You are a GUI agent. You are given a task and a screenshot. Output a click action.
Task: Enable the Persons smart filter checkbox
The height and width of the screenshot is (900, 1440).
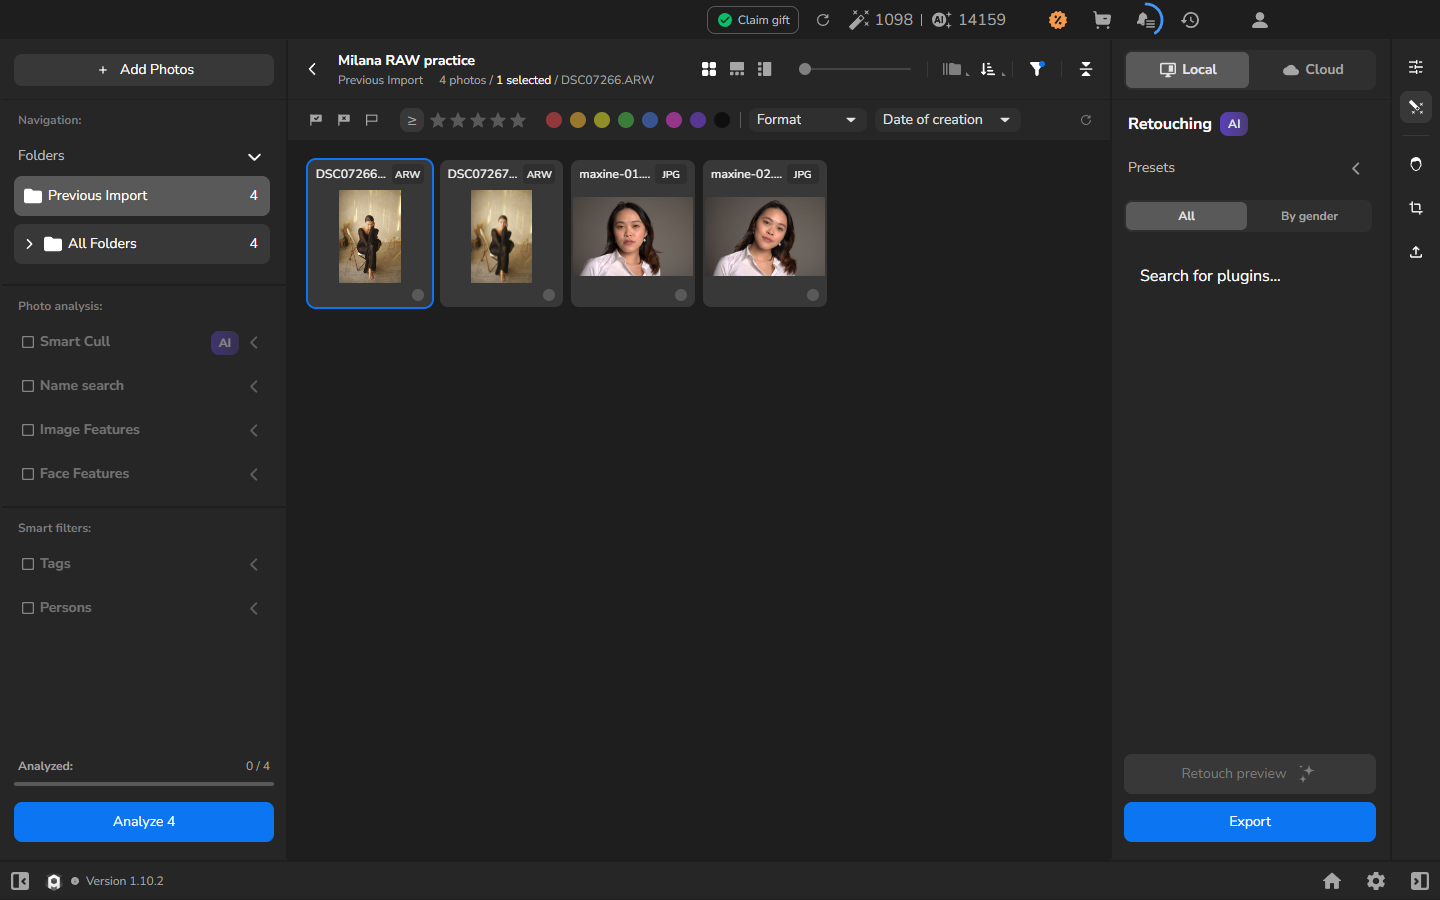[28, 608]
